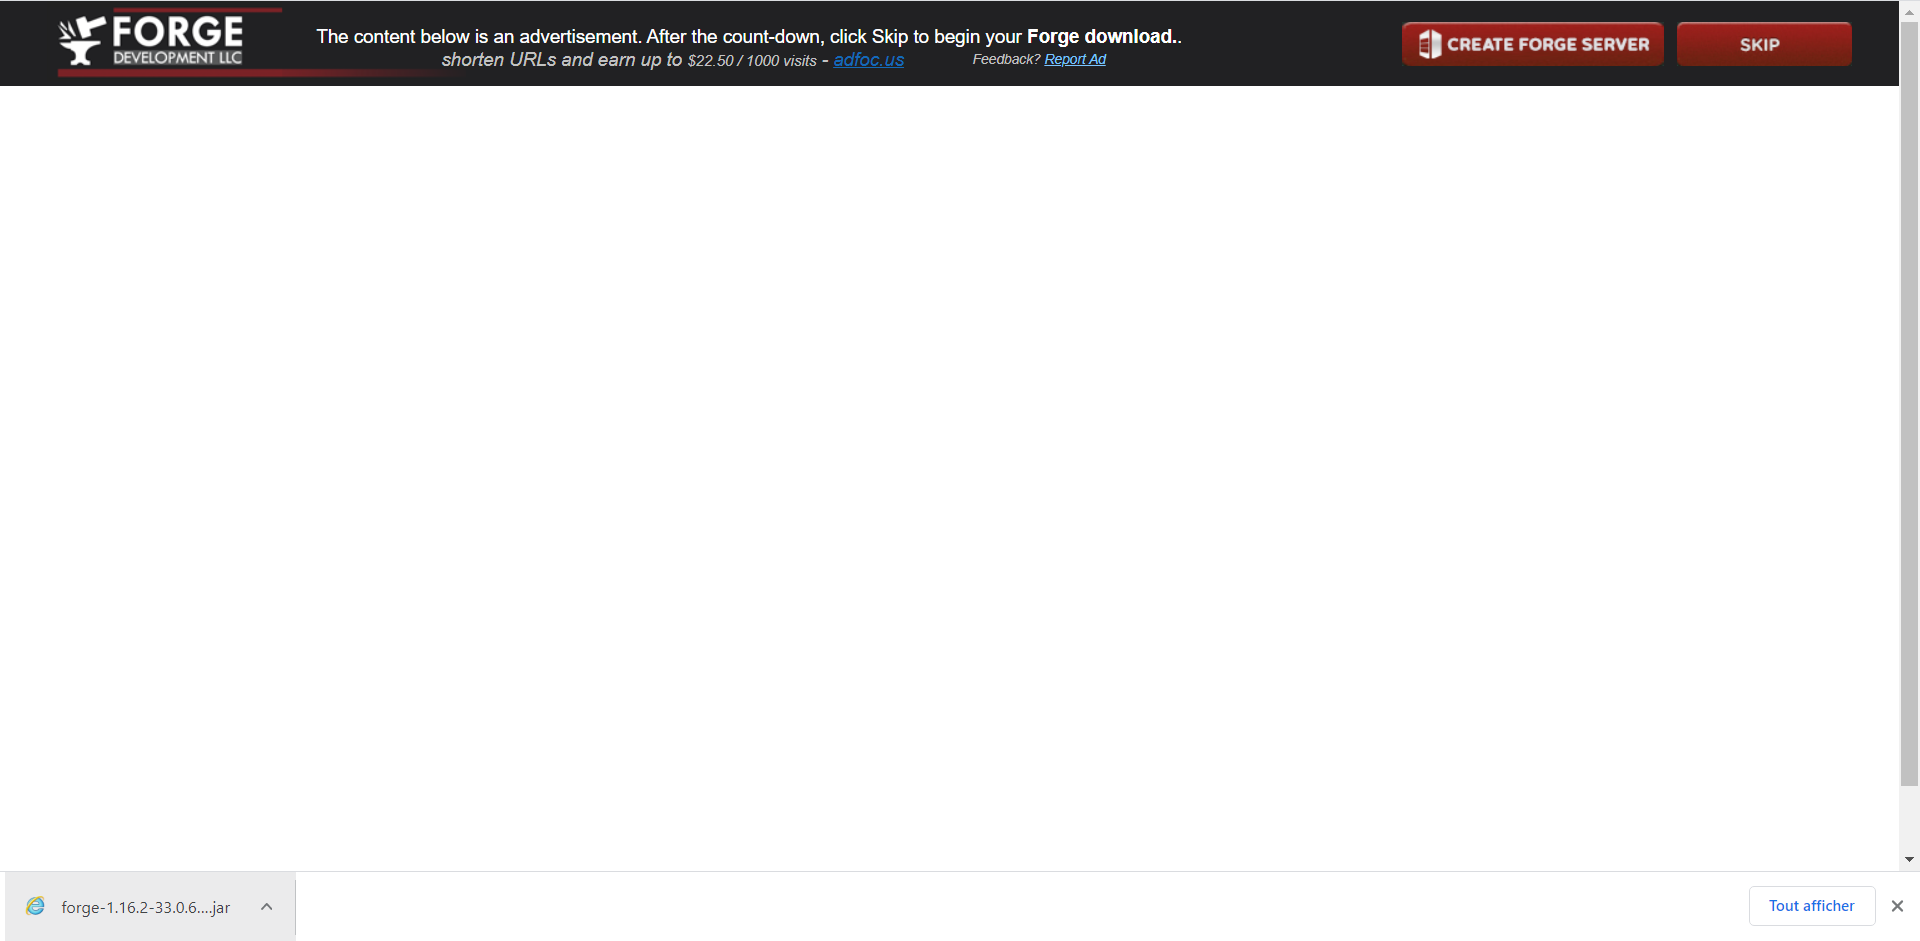
Task: Click the FORGE wordmark text in header
Action: (x=177, y=32)
